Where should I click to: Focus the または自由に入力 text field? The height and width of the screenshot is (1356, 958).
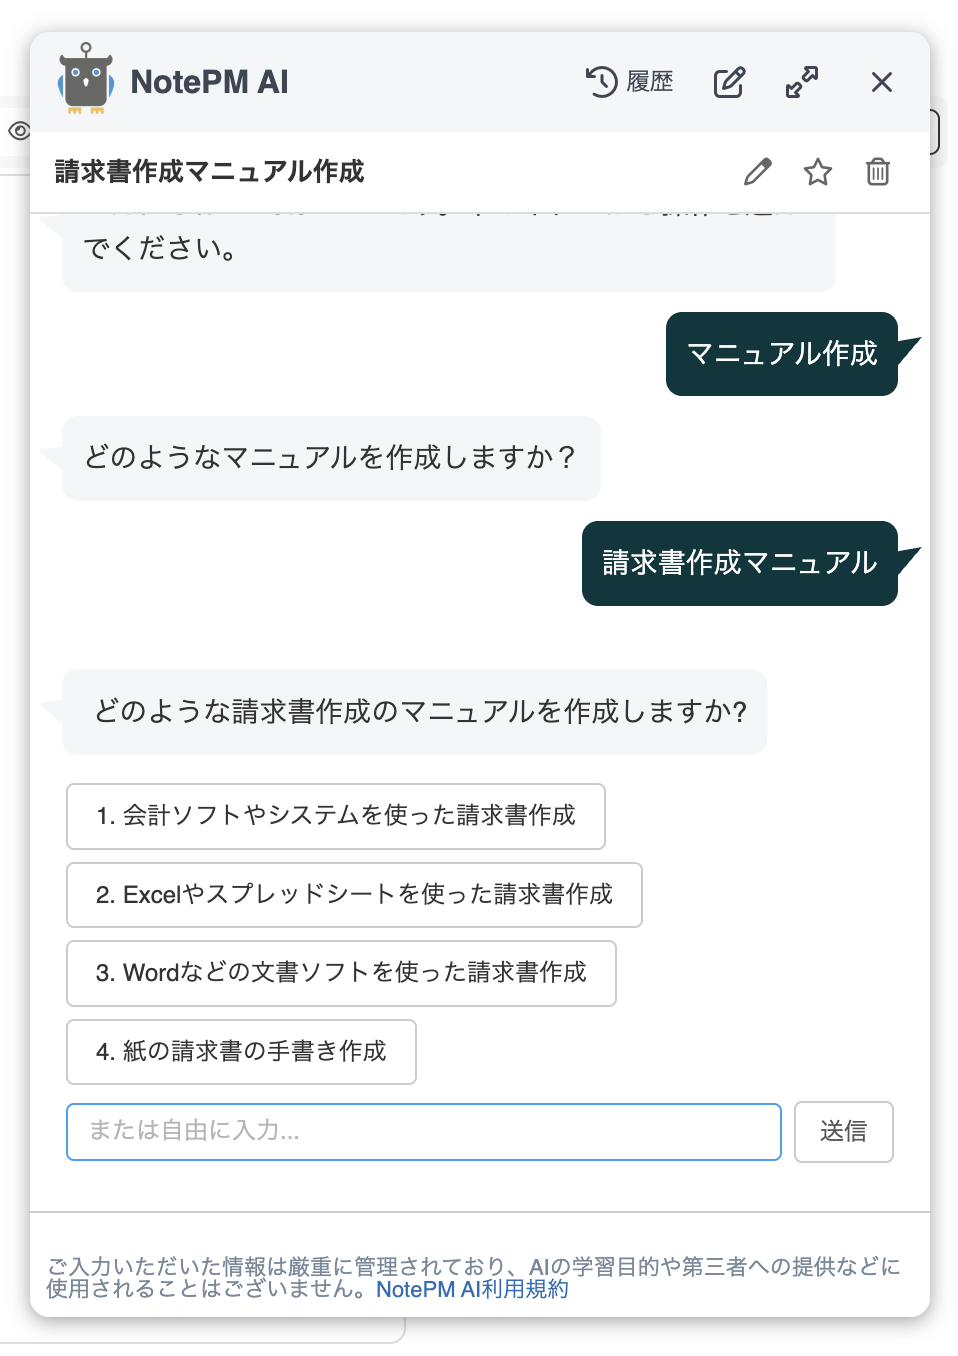pos(424,1132)
